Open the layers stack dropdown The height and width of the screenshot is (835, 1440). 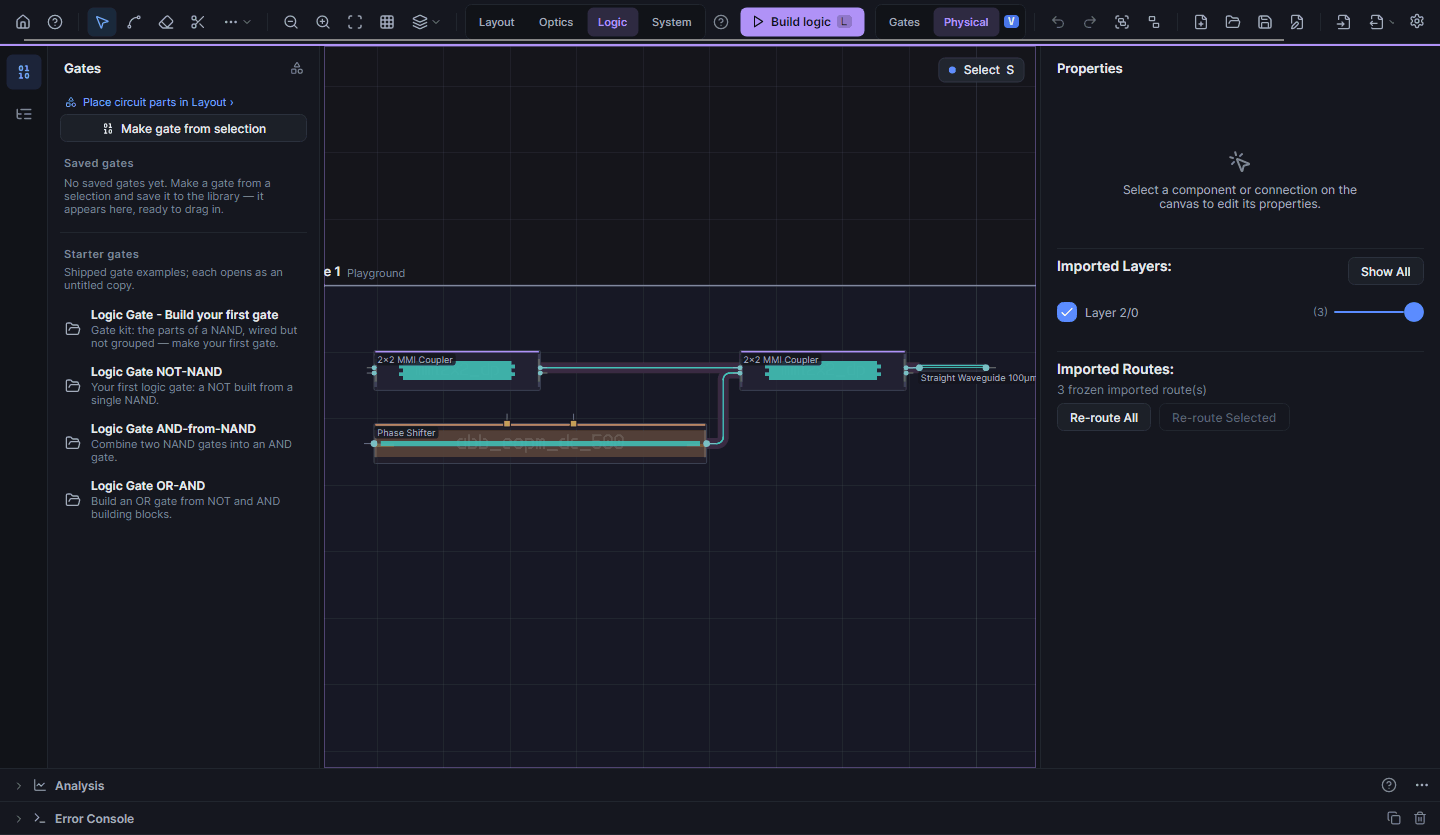(x=426, y=22)
